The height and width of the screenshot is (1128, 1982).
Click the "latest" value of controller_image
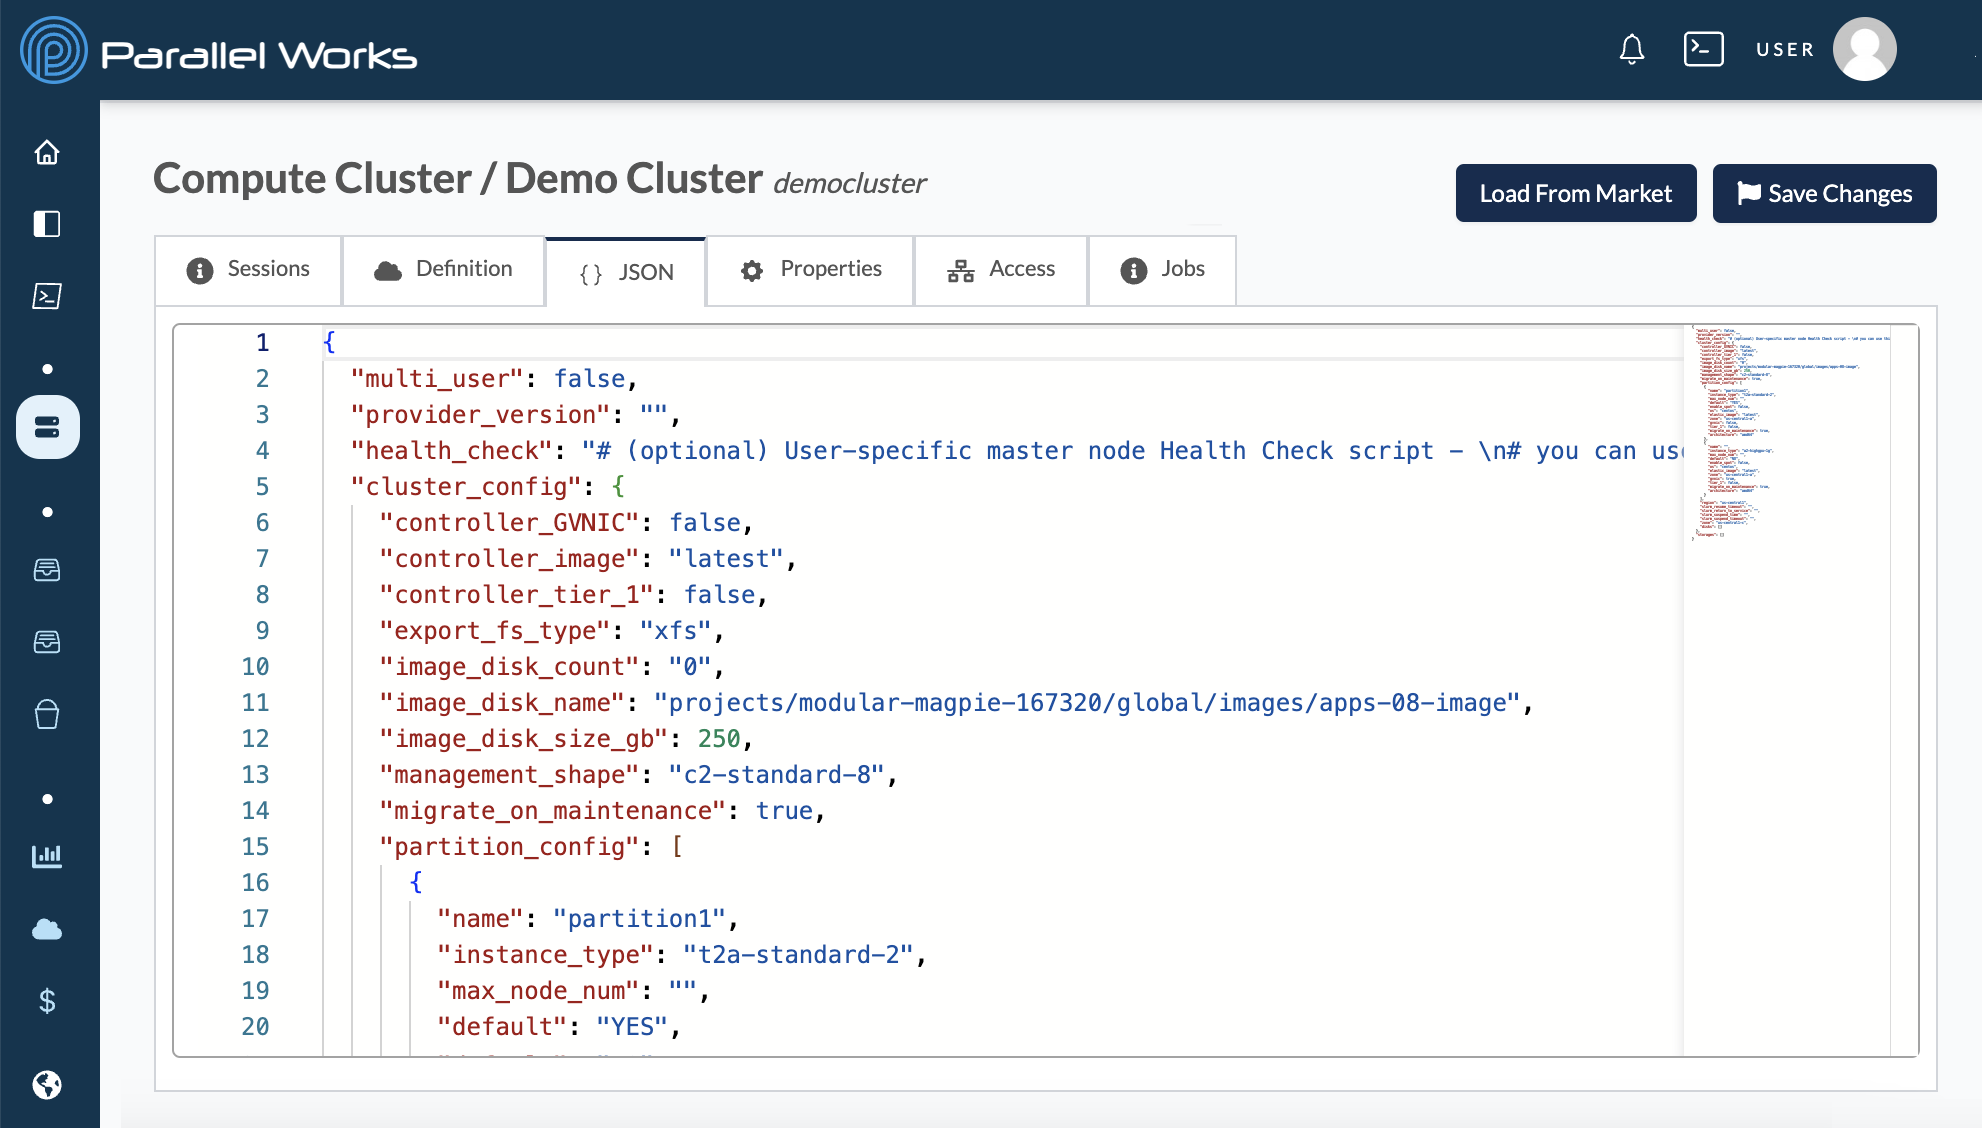726,559
